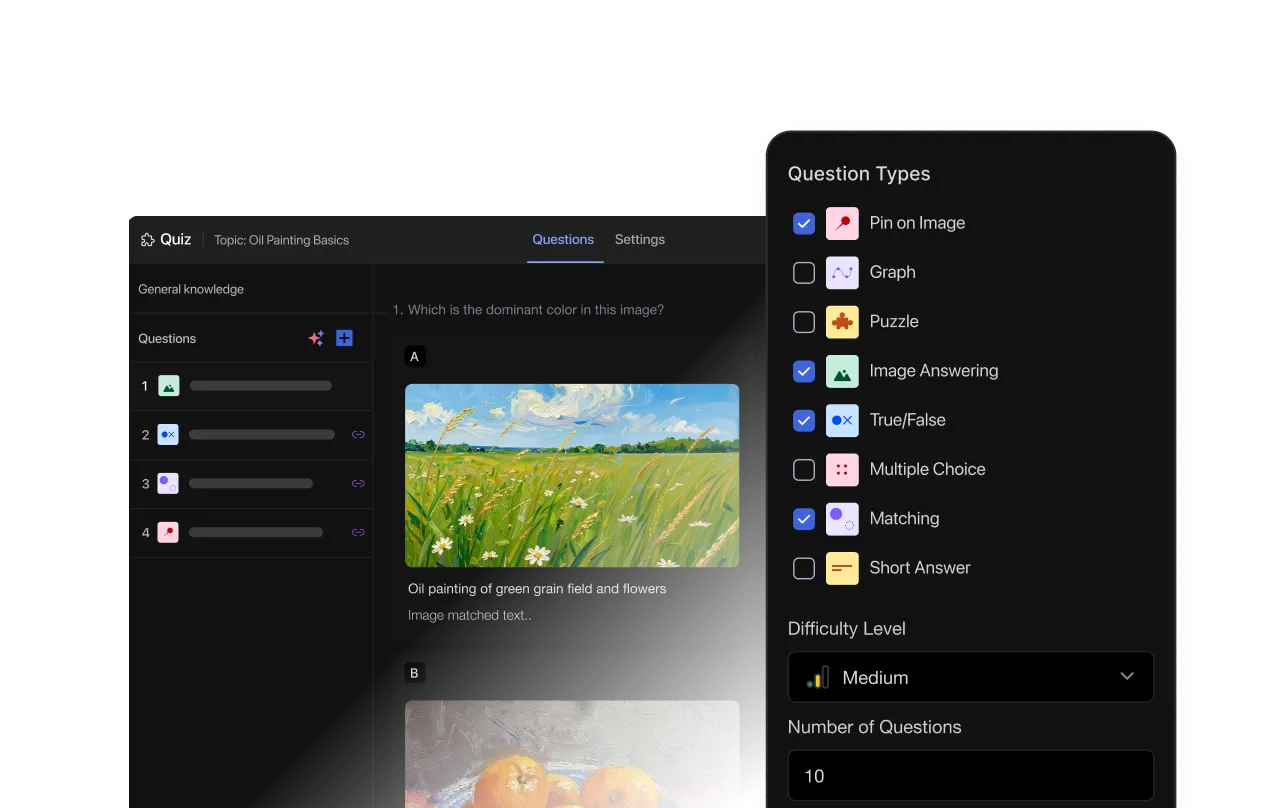Select question 3 matching icon
Viewport: 1278px width, 808px height.
(x=168, y=483)
